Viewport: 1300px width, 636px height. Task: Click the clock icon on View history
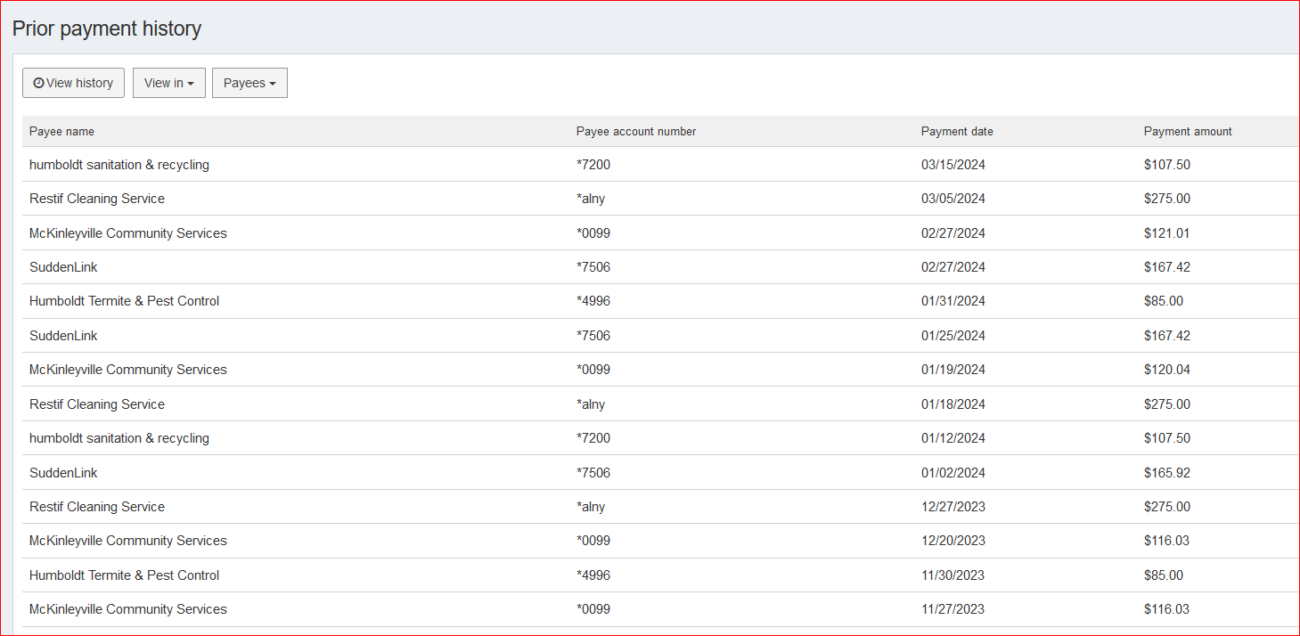pyautogui.click(x=39, y=83)
